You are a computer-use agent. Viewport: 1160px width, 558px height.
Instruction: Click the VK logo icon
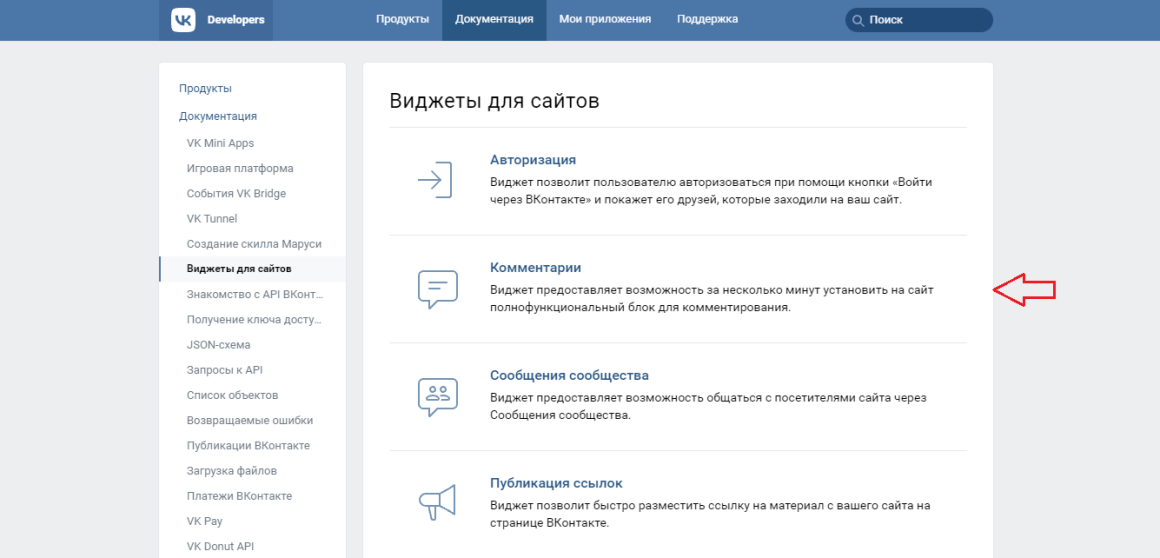[x=183, y=20]
